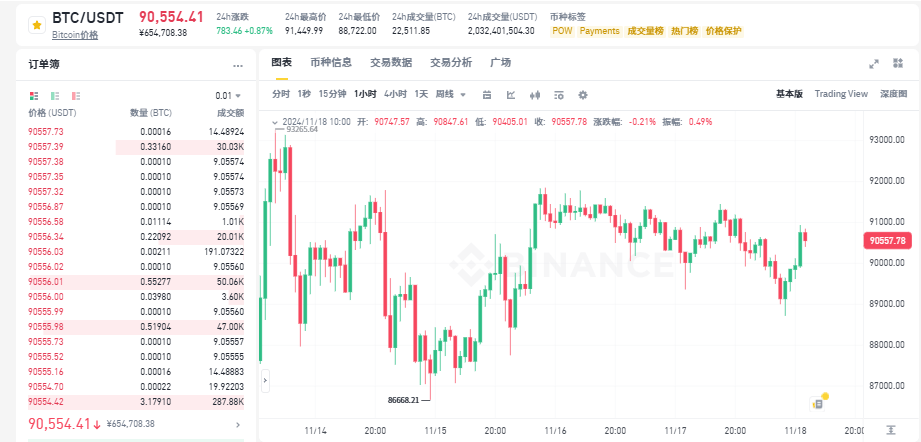921x442 pixels.
Task: Click the POW coin tag
Action: [x=562, y=31]
